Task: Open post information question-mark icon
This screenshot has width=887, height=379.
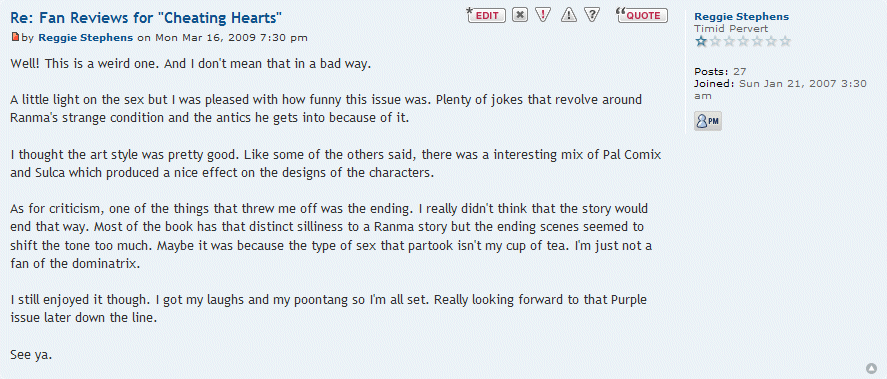Action: [592, 15]
